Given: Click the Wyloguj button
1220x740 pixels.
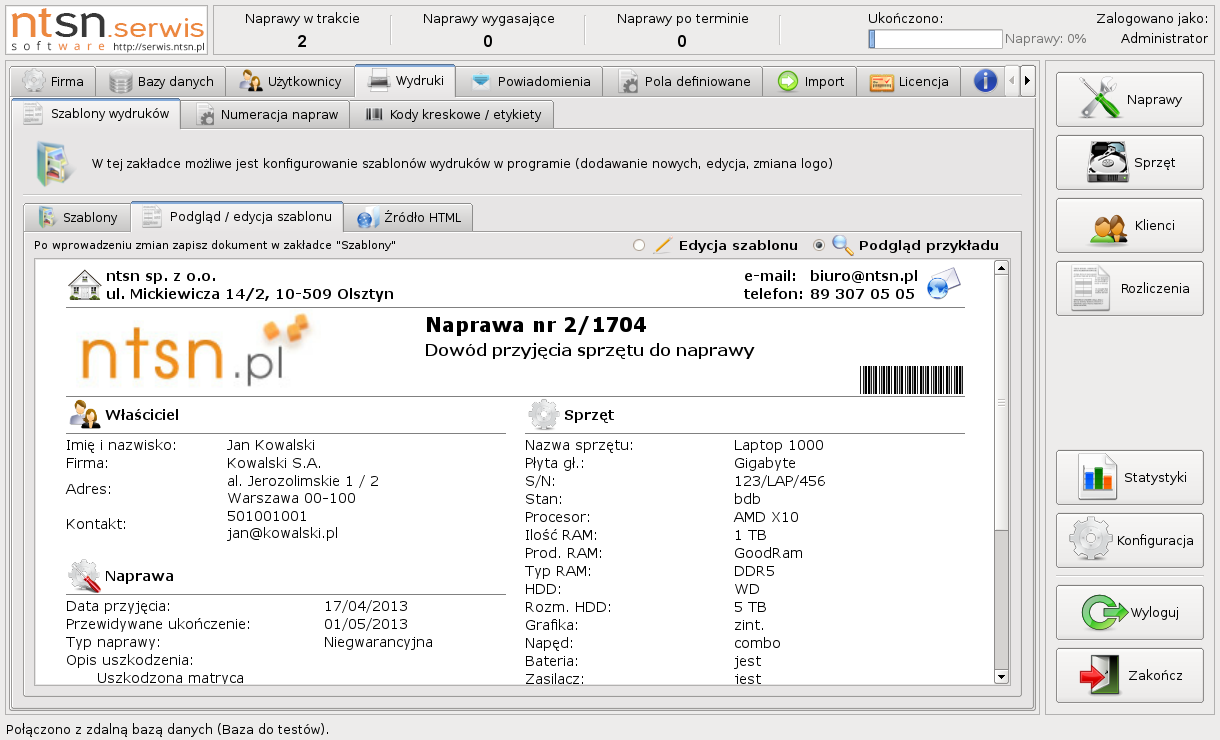Looking at the screenshot, I should pyautogui.click(x=1129, y=612).
